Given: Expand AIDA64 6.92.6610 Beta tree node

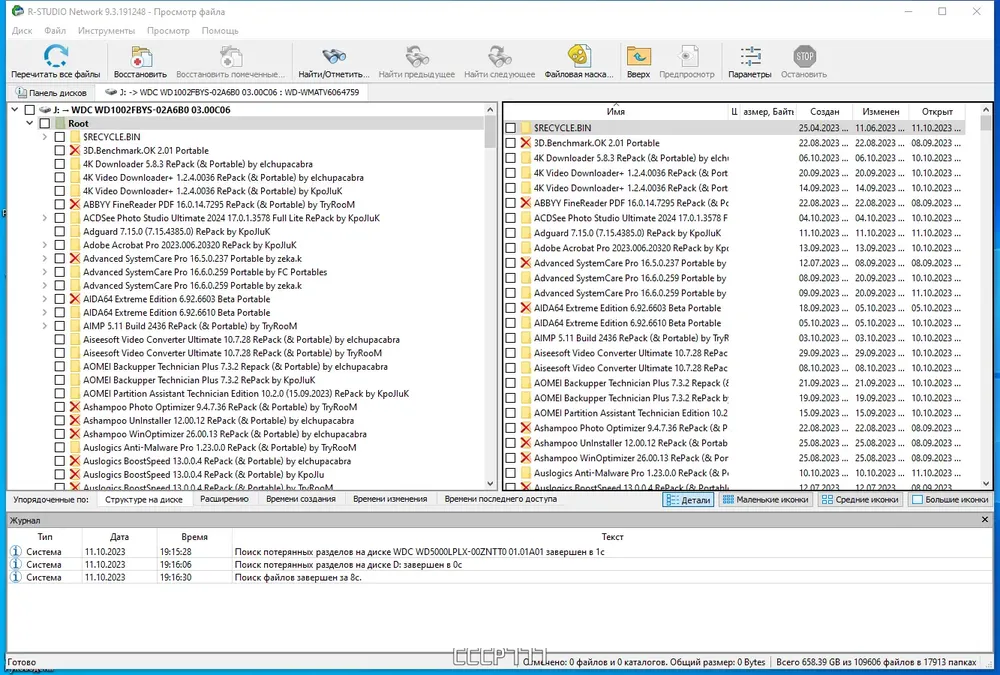Looking at the screenshot, I should coord(45,313).
